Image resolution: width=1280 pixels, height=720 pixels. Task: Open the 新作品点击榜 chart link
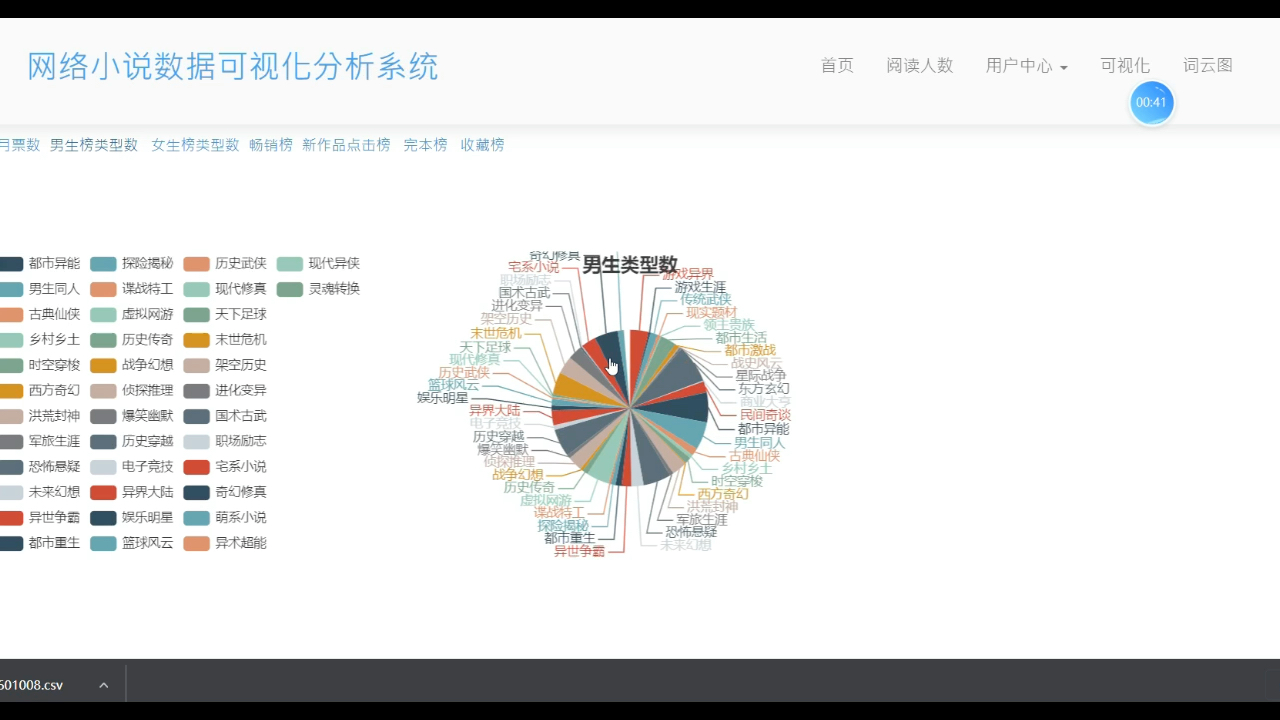point(346,145)
